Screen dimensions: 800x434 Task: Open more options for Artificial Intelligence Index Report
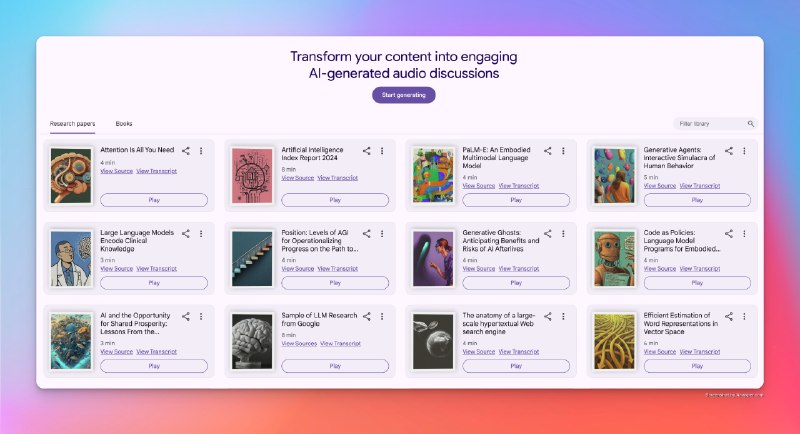coord(382,151)
